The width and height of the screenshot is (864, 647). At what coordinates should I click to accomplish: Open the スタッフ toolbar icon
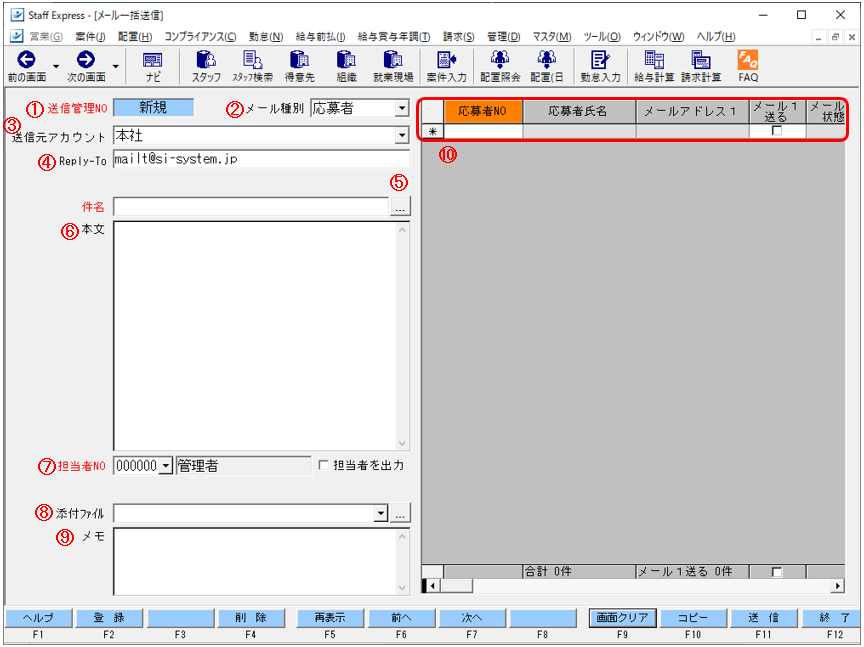206,60
